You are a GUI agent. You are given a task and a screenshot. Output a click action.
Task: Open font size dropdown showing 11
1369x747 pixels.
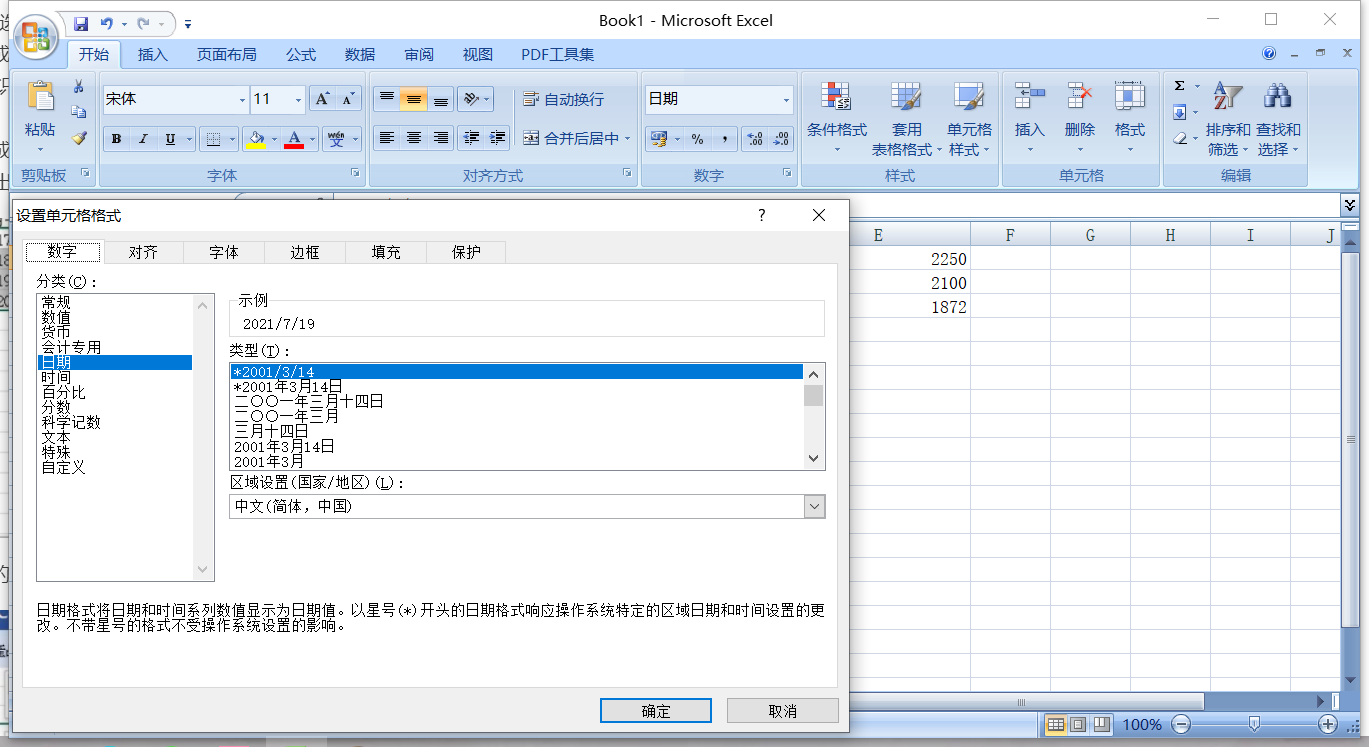coord(299,100)
